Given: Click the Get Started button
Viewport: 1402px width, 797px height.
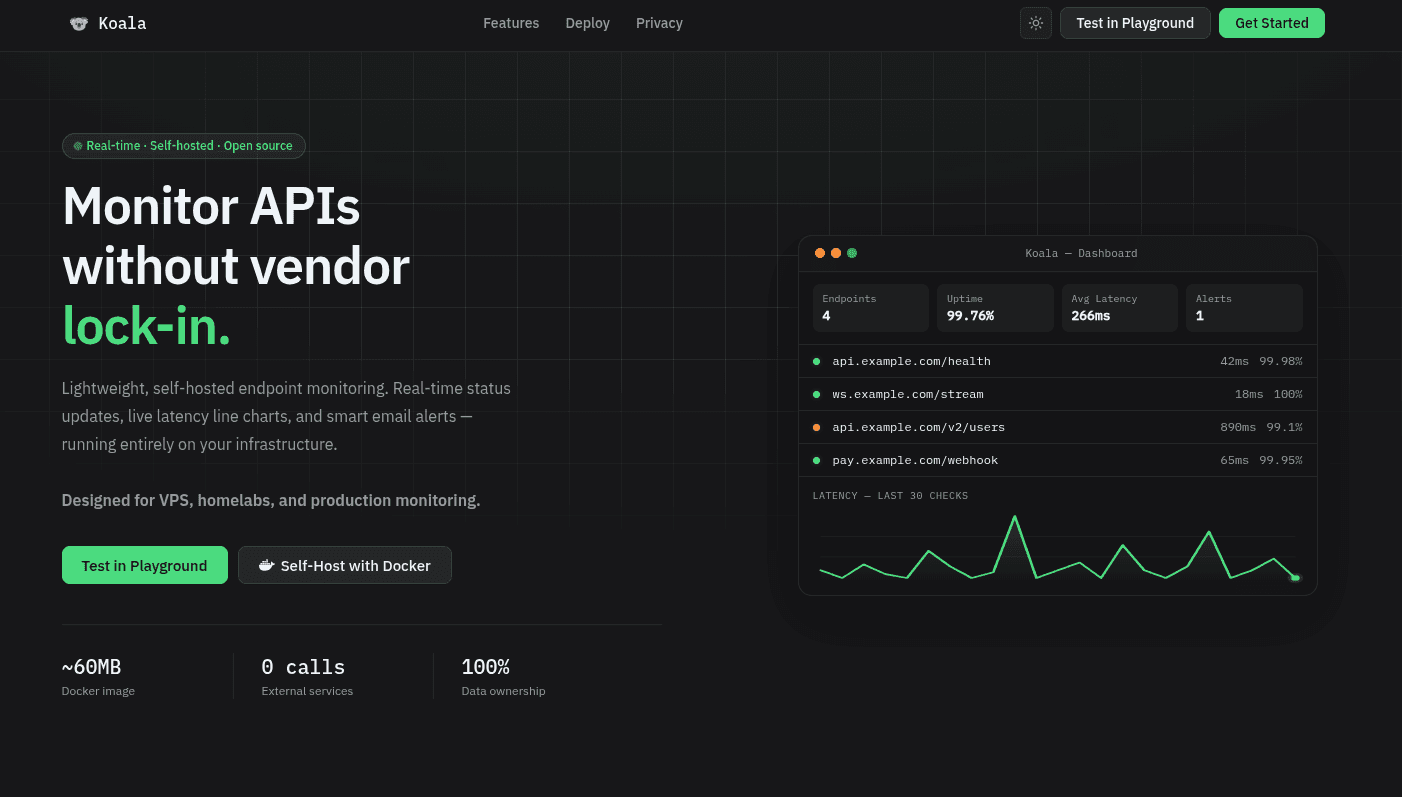Looking at the screenshot, I should [x=1271, y=23].
